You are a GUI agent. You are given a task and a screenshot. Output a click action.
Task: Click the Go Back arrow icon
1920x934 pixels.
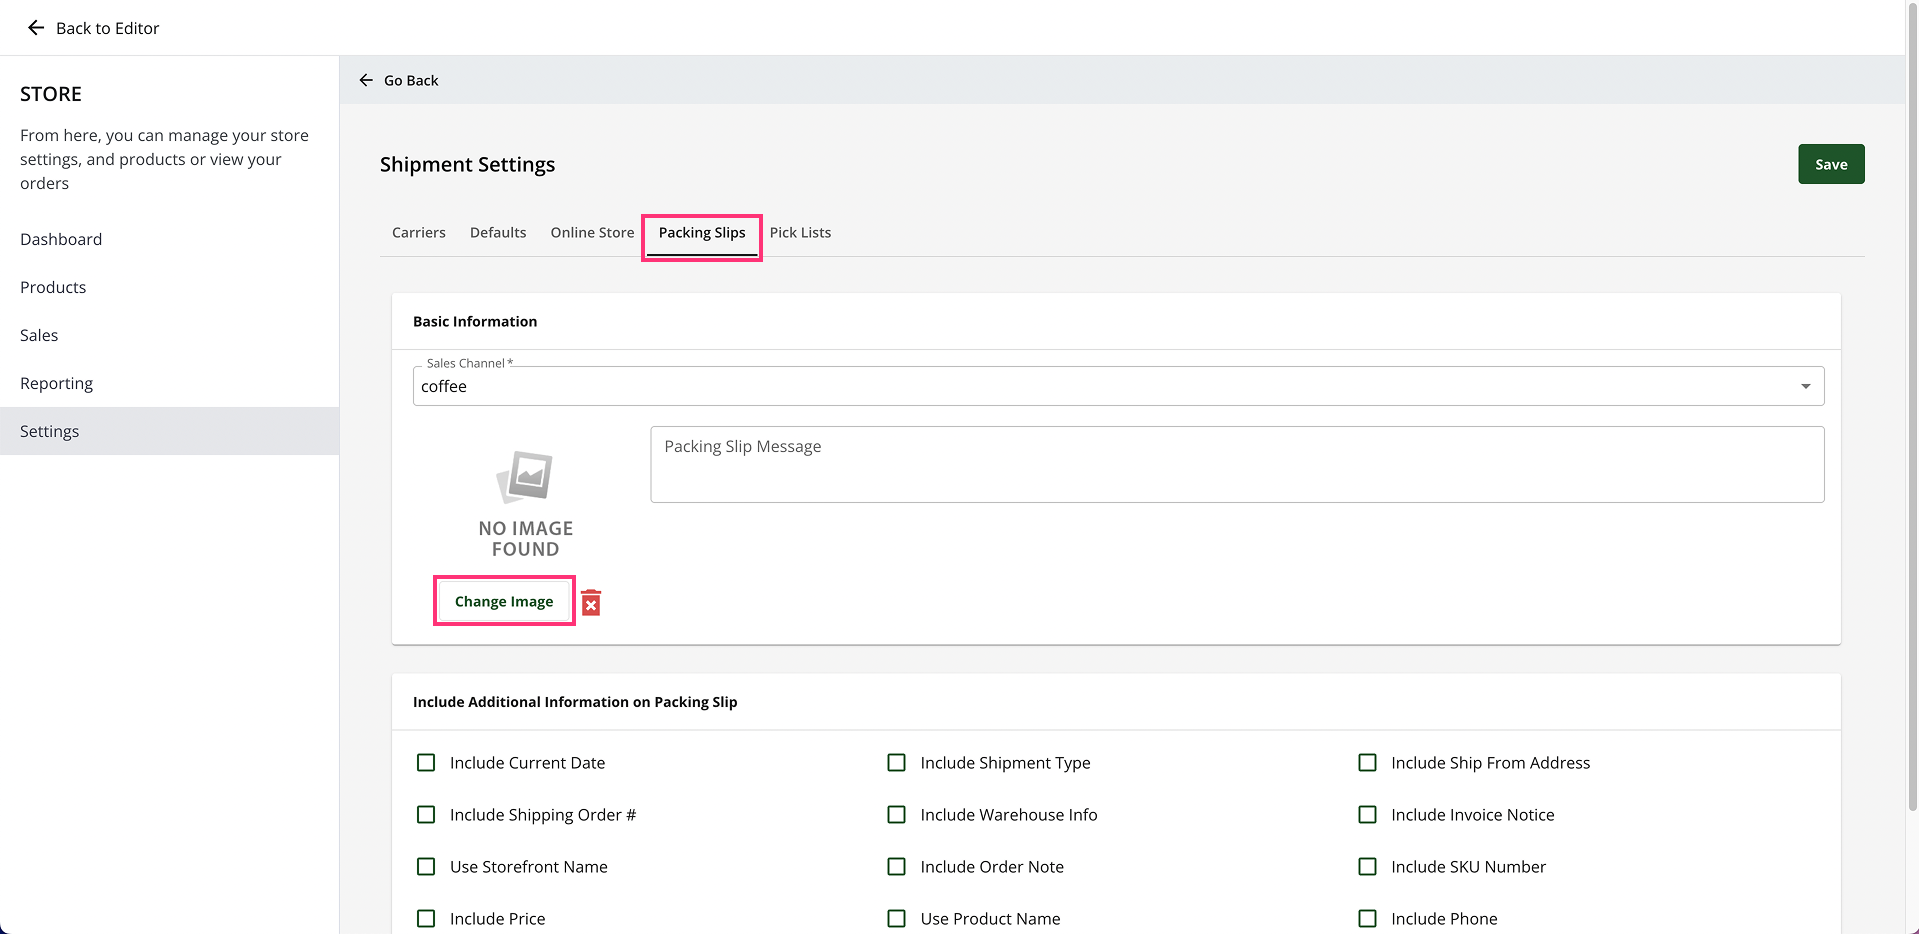(x=366, y=80)
